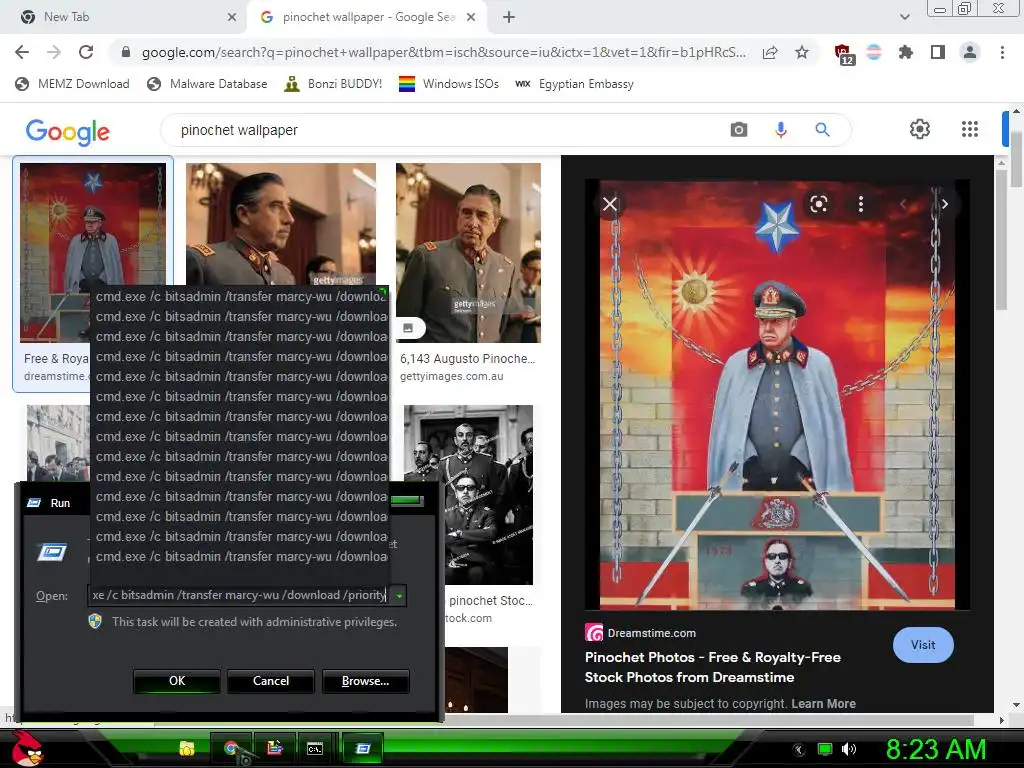
Task: Open the Malware Database bookmark
Action: [207, 84]
